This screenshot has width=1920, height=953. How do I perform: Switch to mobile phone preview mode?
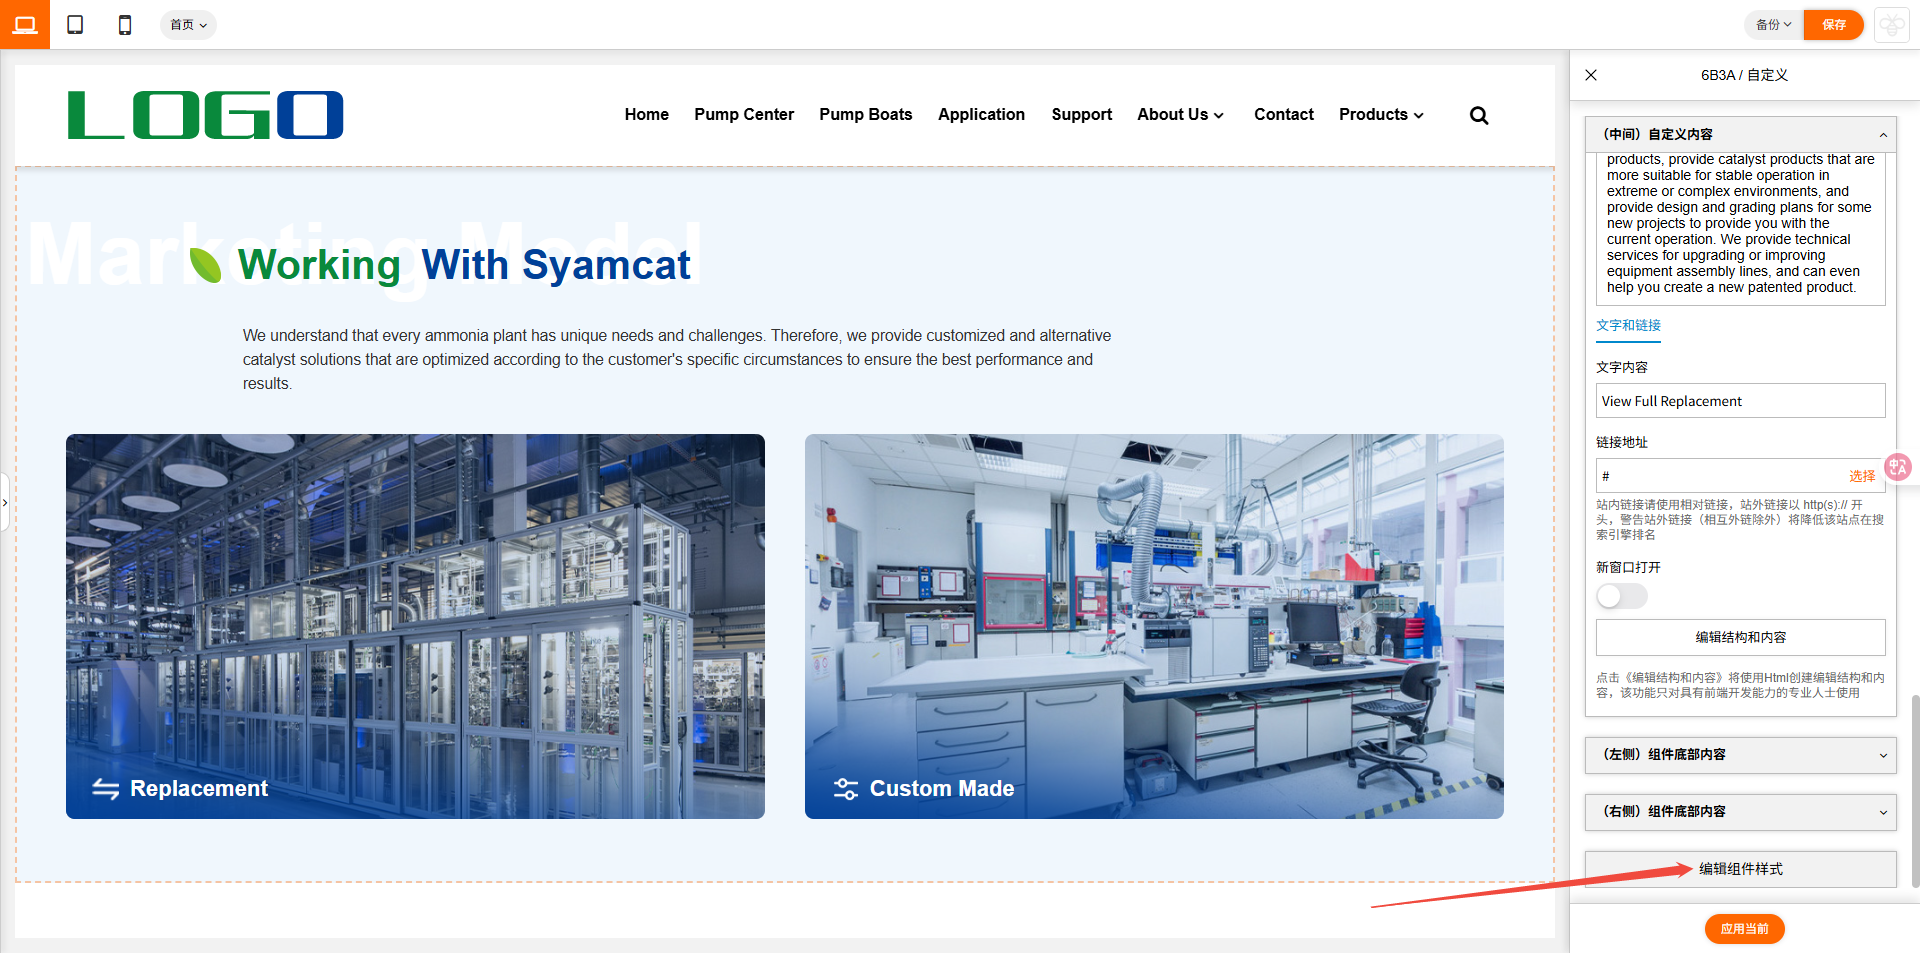pos(125,25)
